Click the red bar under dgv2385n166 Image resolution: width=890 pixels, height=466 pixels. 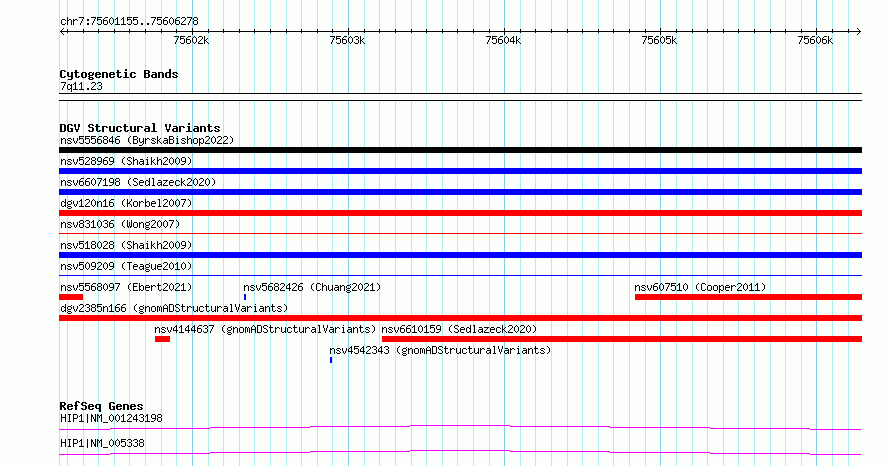460,318
